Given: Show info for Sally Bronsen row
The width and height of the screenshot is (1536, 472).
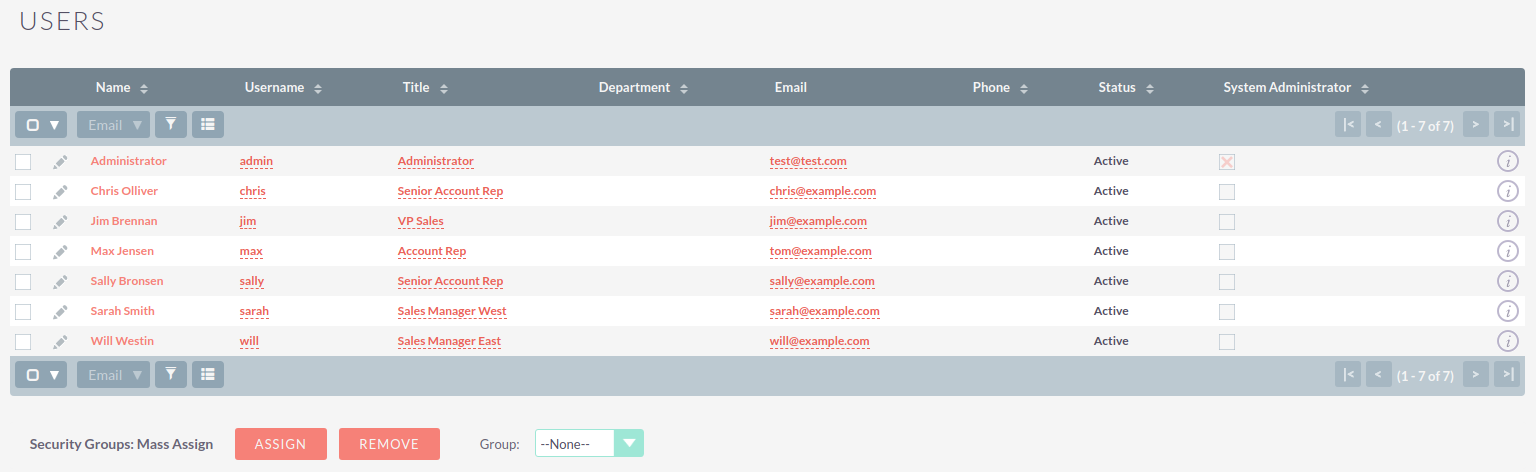Looking at the screenshot, I should coord(1507,281).
